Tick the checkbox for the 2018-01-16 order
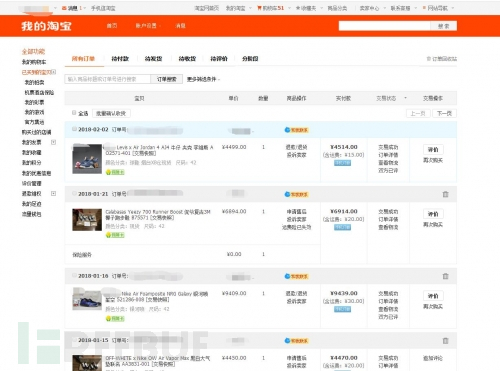This screenshot has height=371, width=500. [x=74, y=275]
